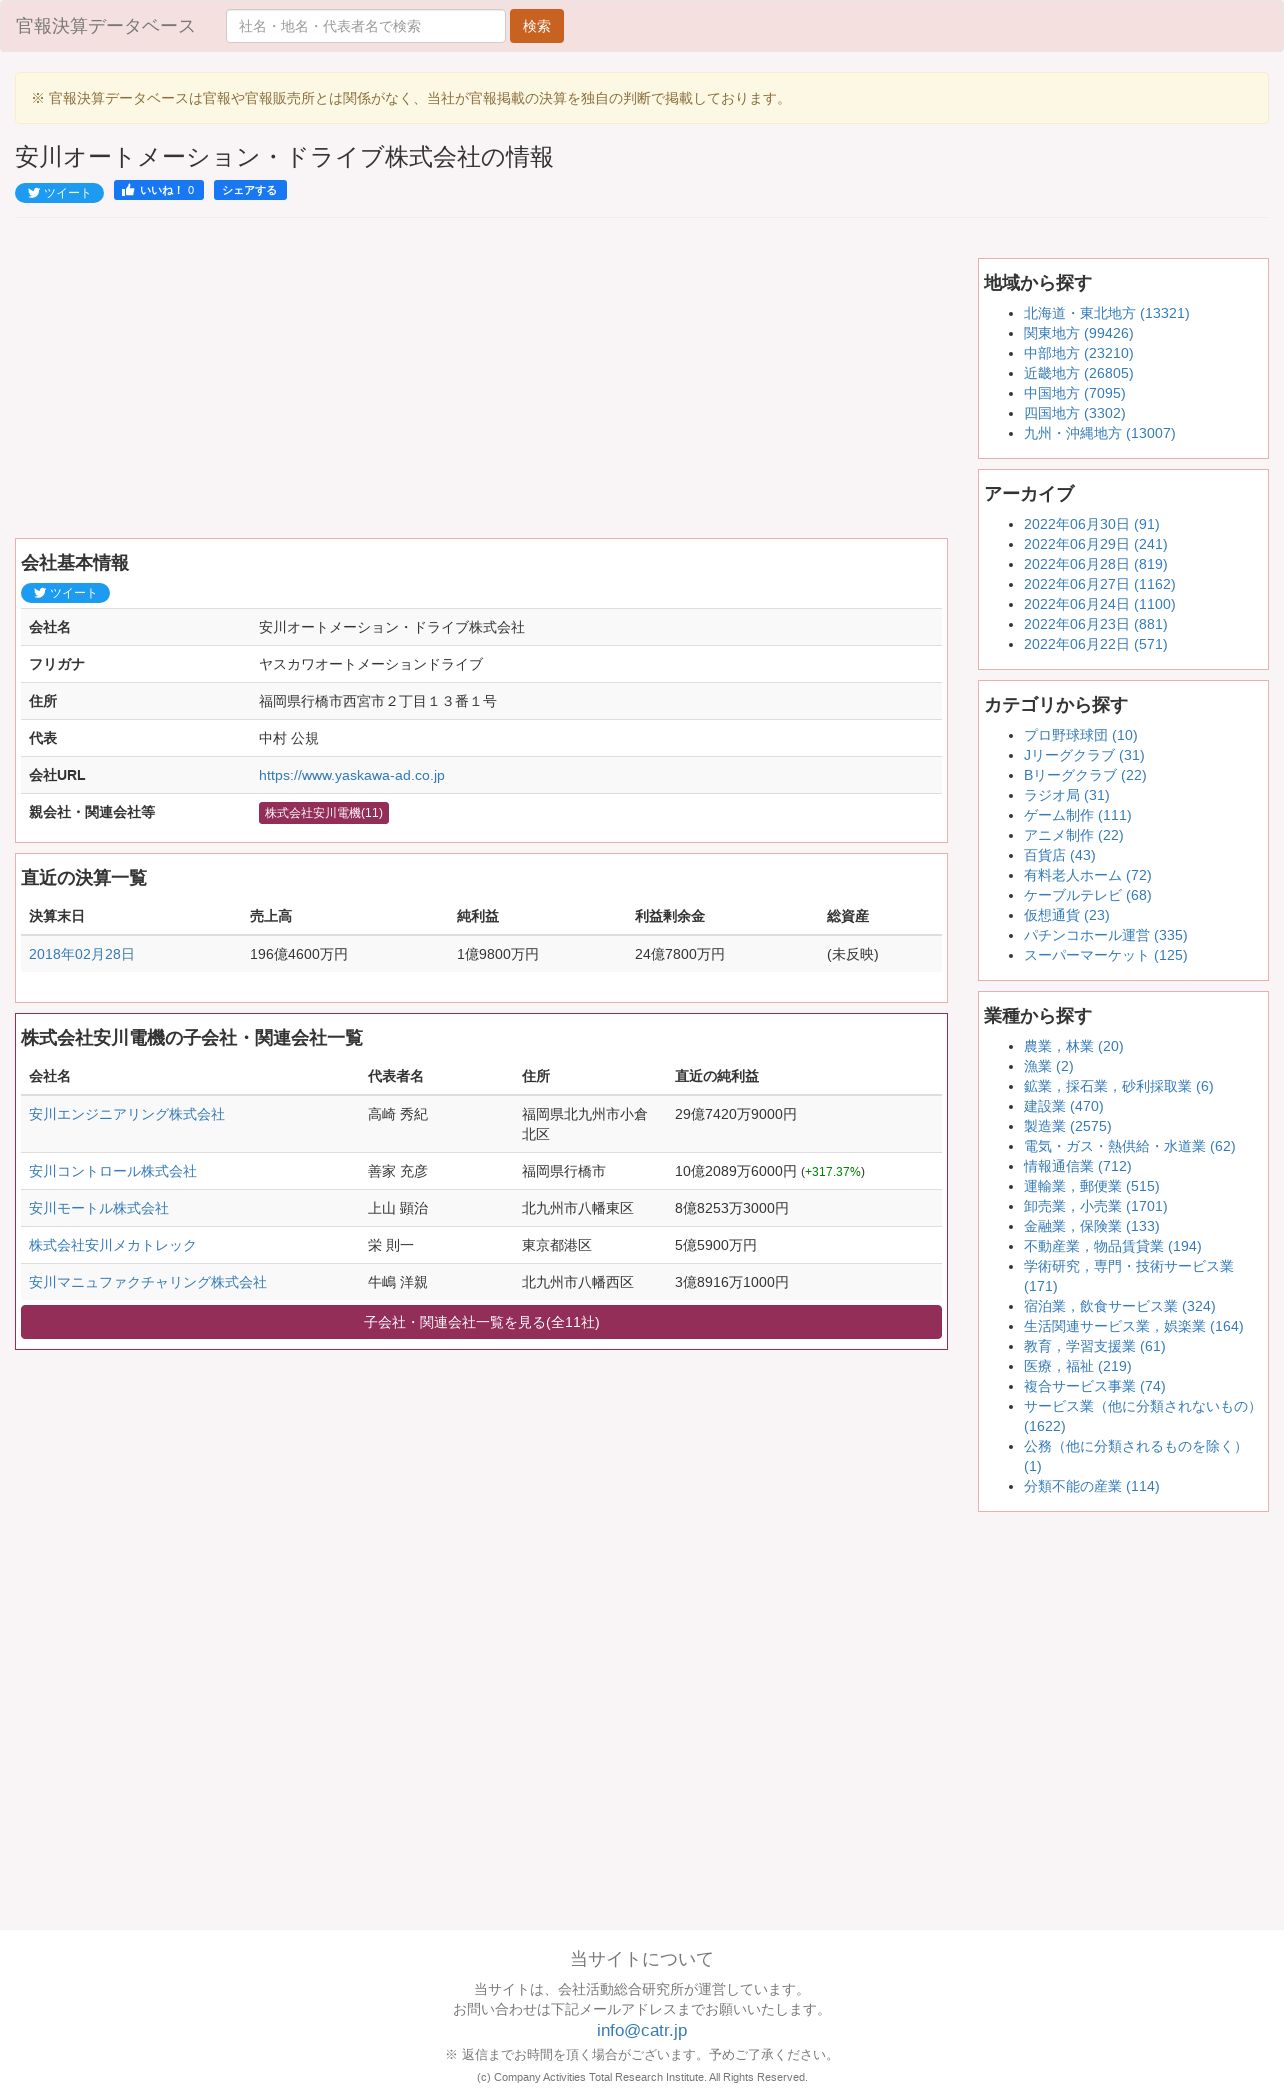Select category ケーブルテレビ (68)
1284x2095 pixels.
[1088, 895]
